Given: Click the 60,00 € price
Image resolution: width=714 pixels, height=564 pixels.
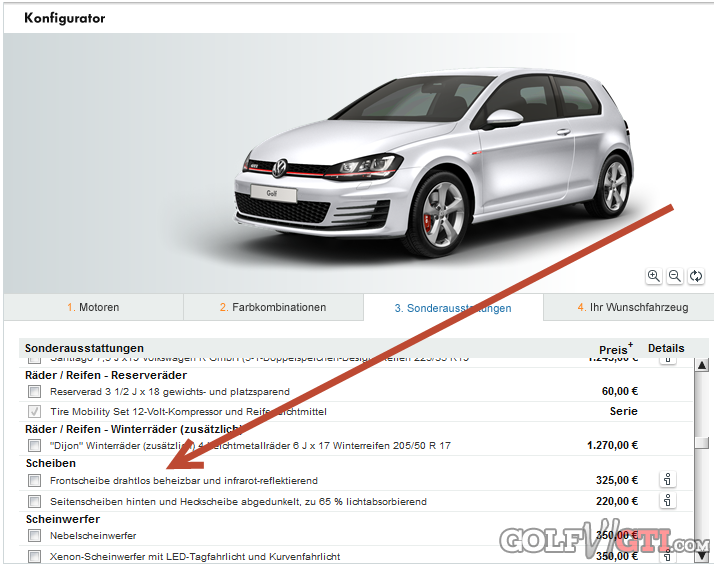Looking at the screenshot, I should pyautogui.click(x=620, y=391).
